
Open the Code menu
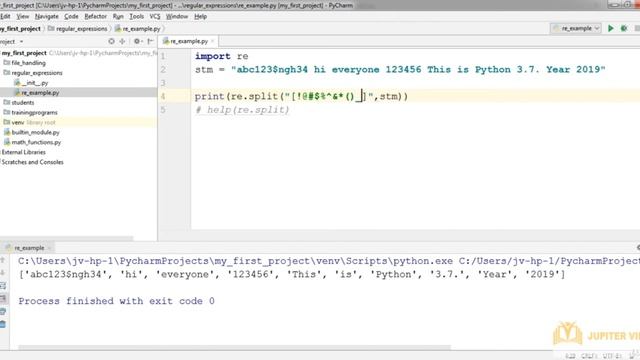[71, 16]
